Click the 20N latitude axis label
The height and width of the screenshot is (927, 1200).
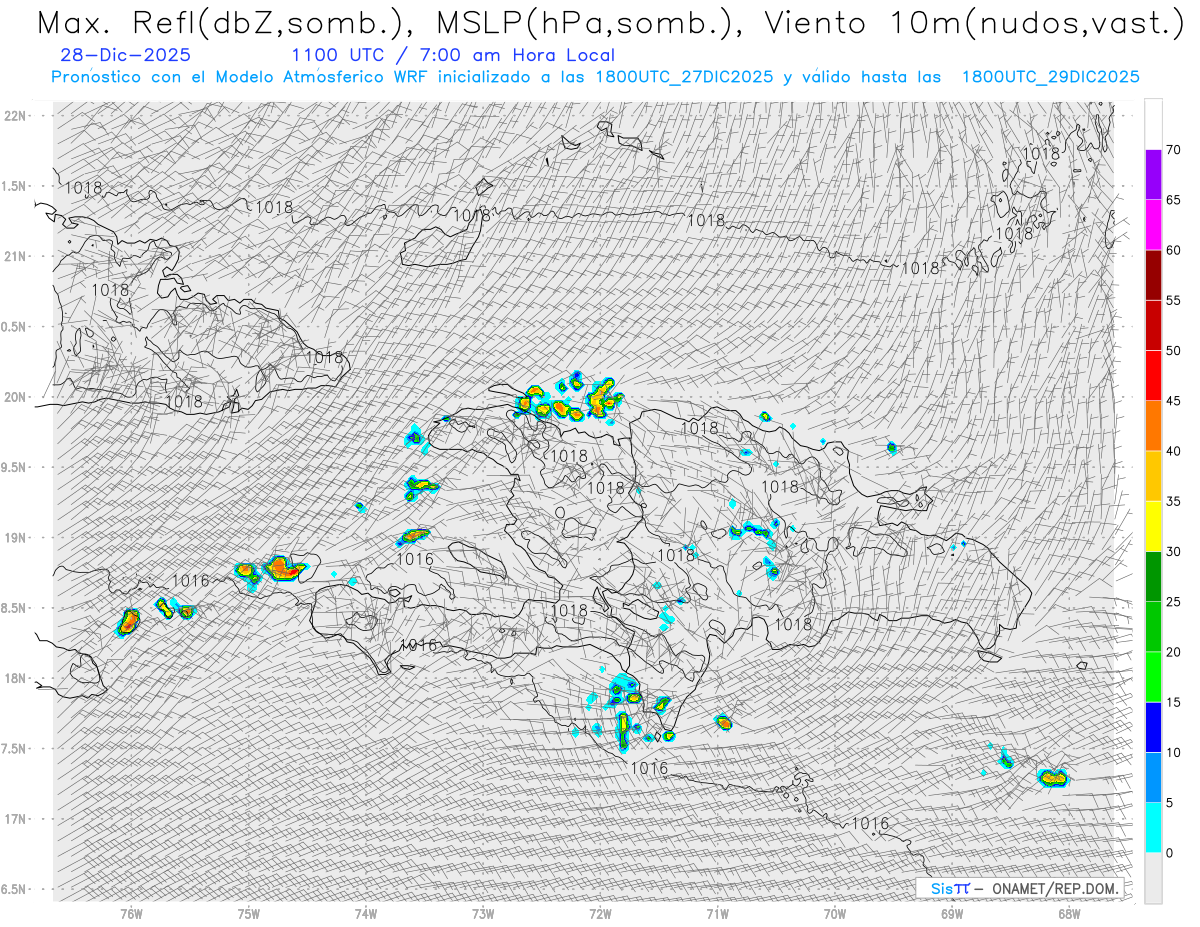tap(17, 397)
